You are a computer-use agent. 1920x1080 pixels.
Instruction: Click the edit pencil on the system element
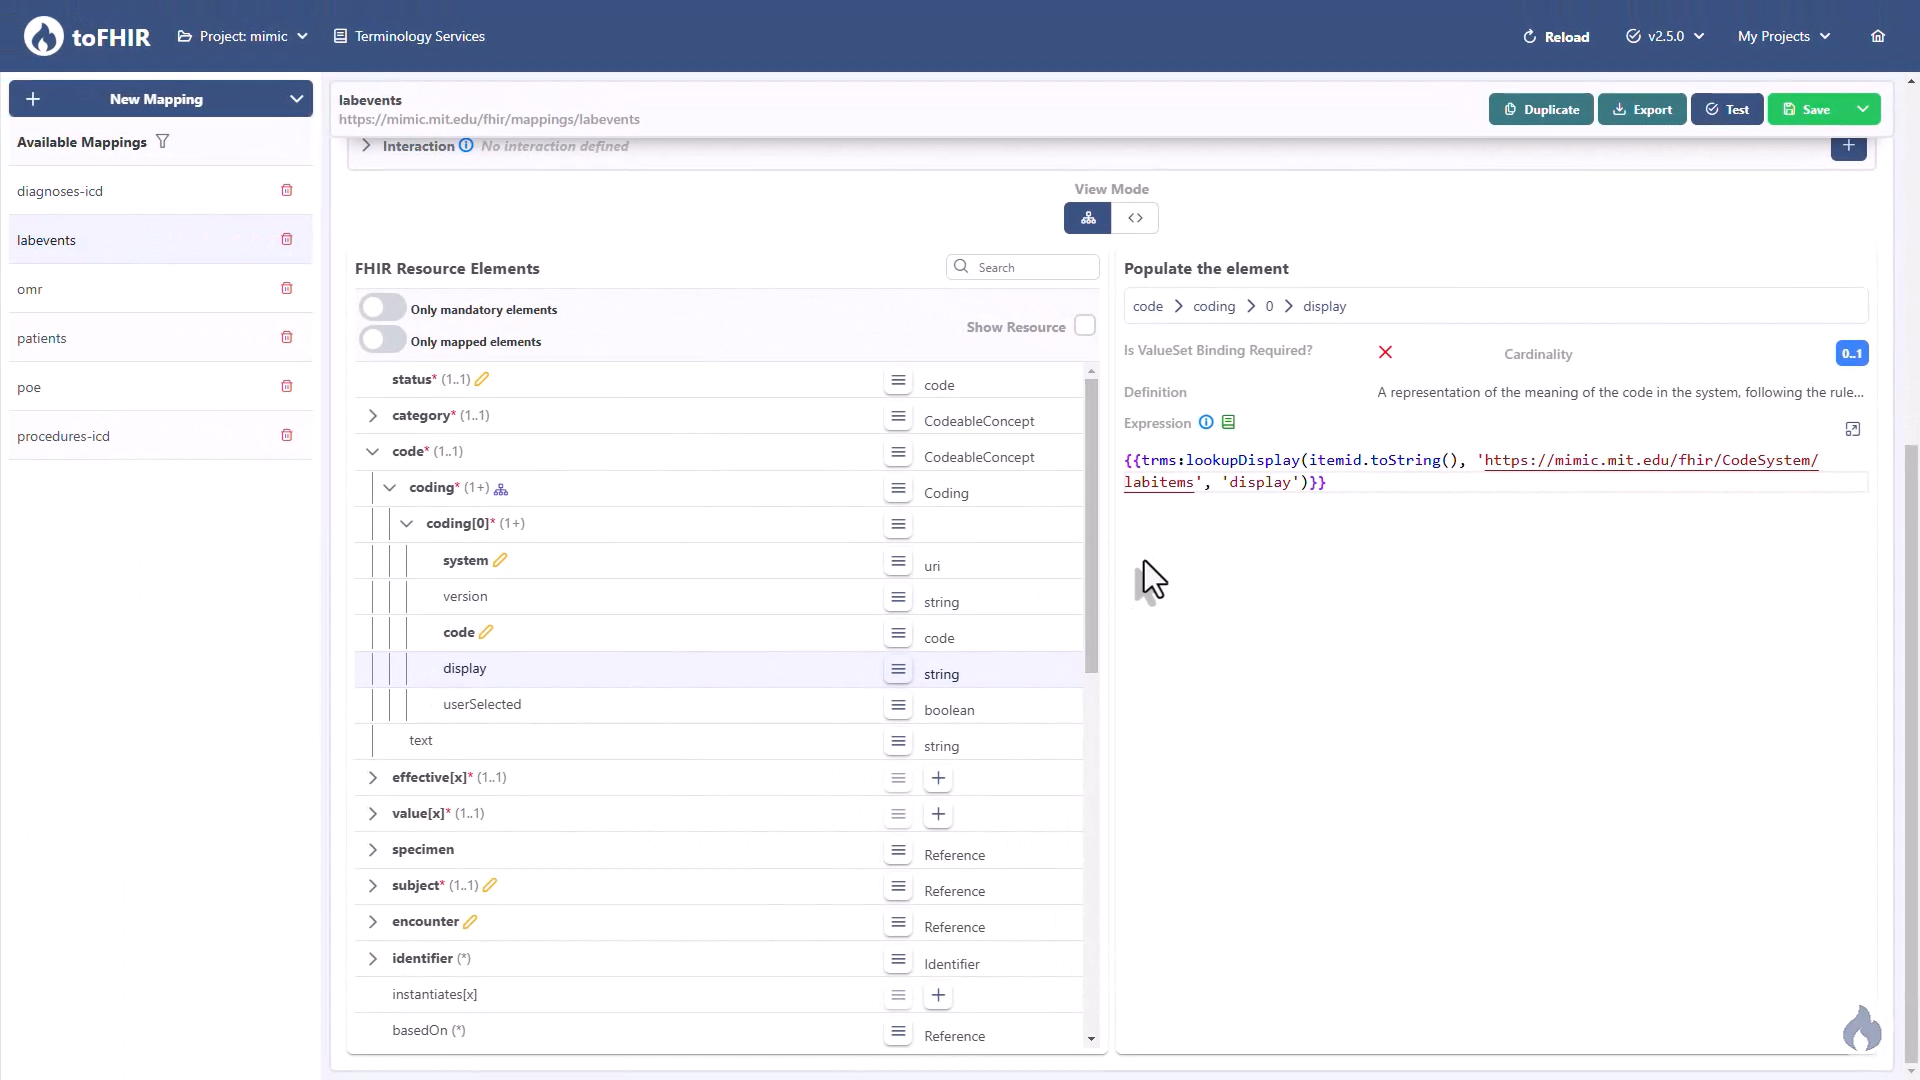click(500, 560)
